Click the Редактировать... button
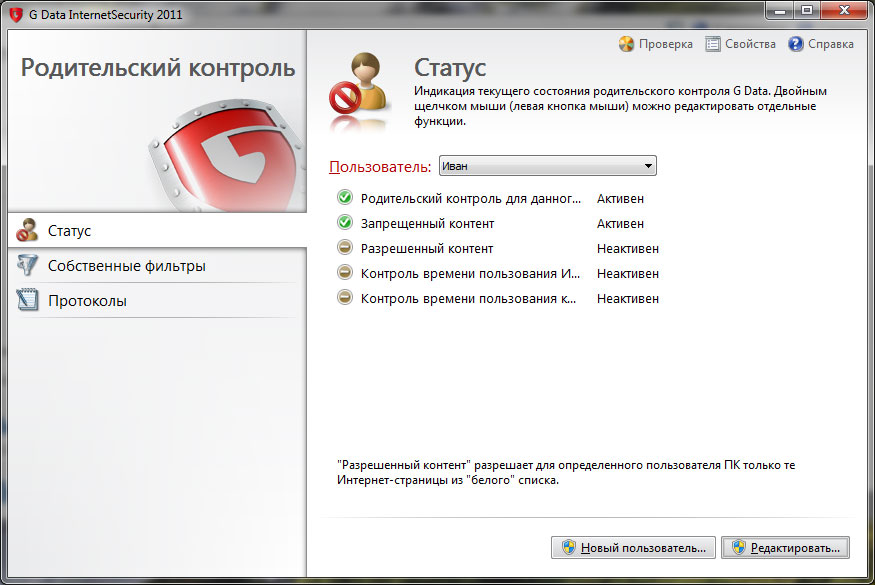Image resolution: width=875 pixels, height=585 pixels. (x=786, y=548)
